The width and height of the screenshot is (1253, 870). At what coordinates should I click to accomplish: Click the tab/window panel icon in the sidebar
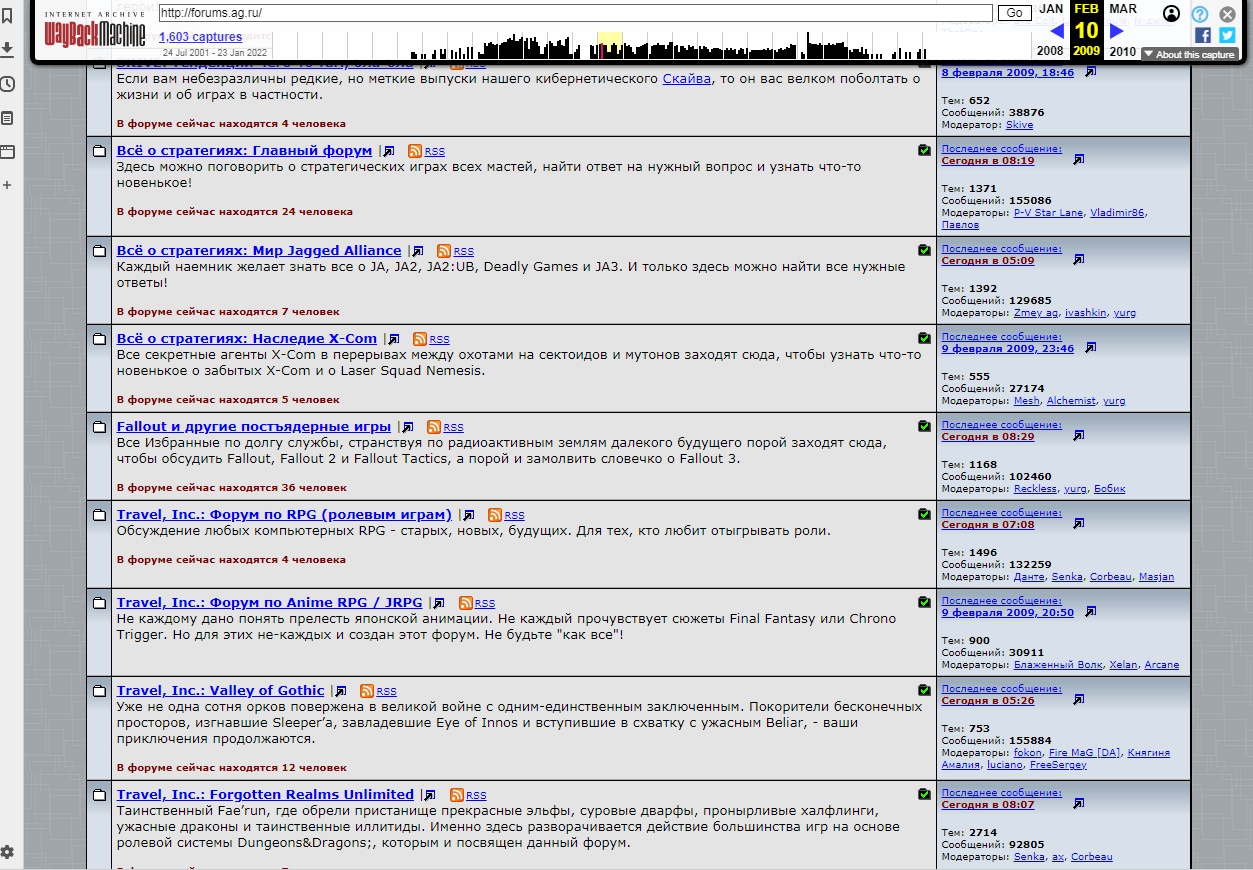(7, 152)
